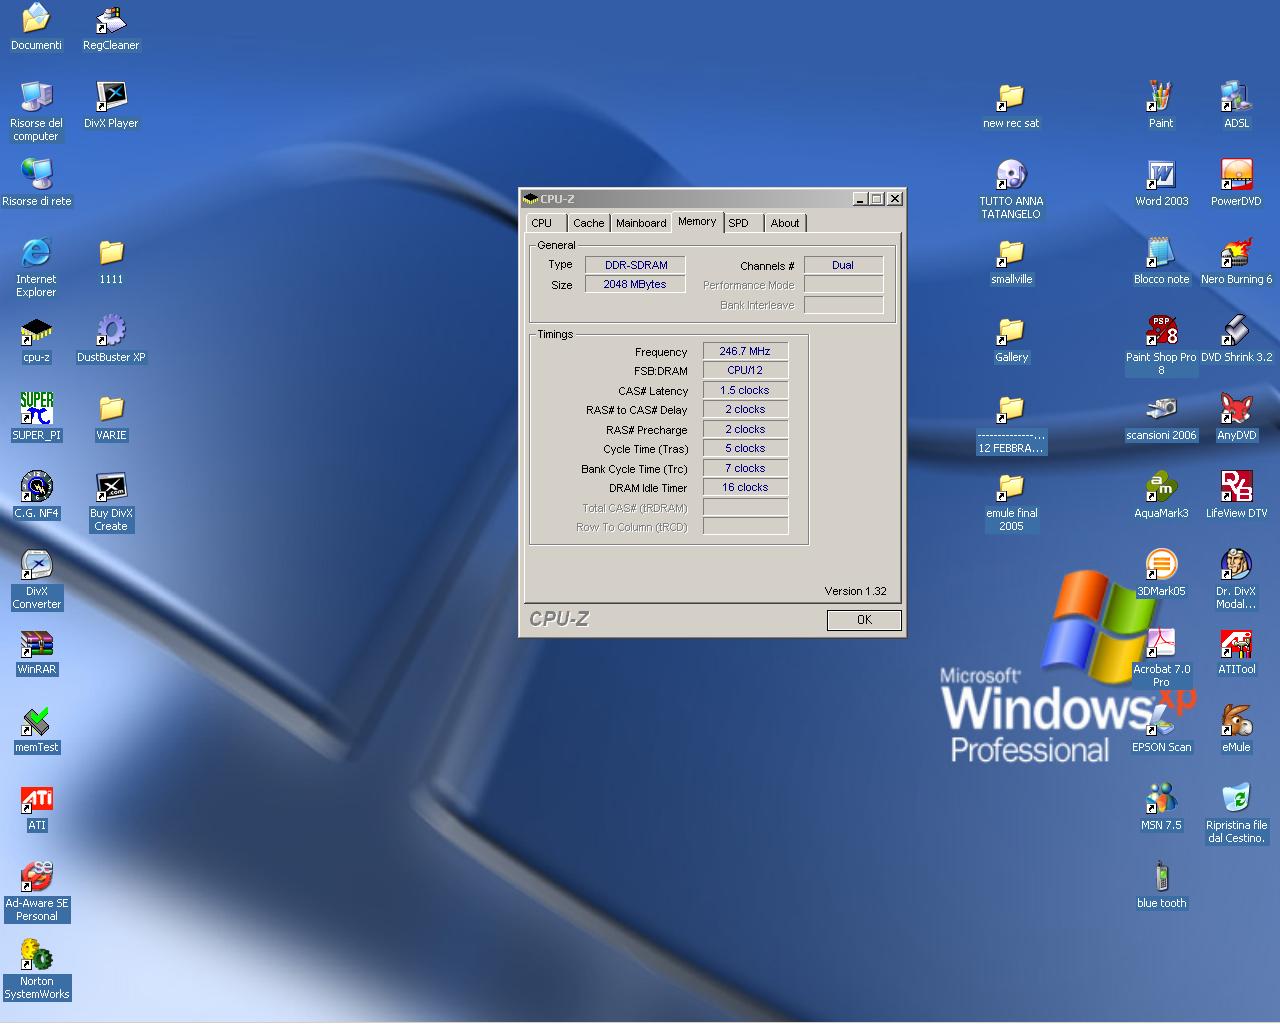Select the C.G. NF4 icon

pyautogui.click(x=36, y=495)
